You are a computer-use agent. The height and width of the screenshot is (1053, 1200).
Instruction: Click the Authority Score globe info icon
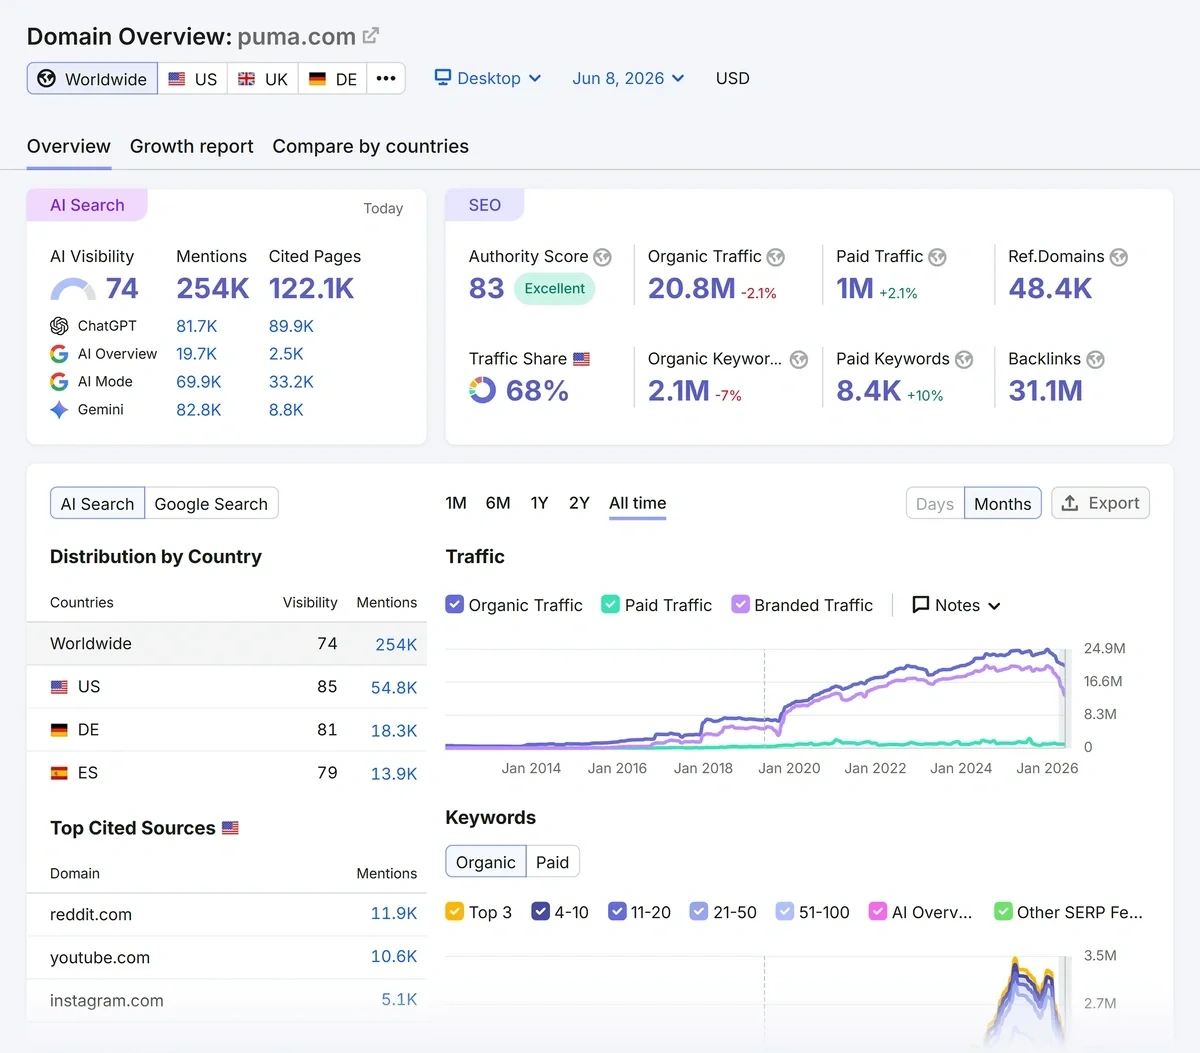point(602,257)
